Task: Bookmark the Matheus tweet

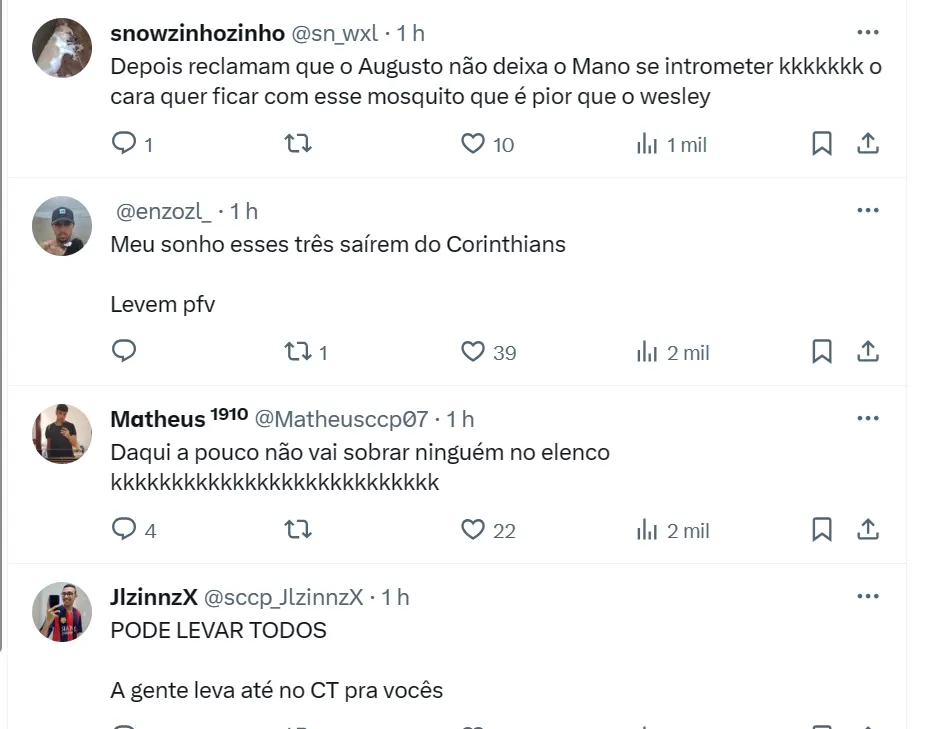Action: 821,529
